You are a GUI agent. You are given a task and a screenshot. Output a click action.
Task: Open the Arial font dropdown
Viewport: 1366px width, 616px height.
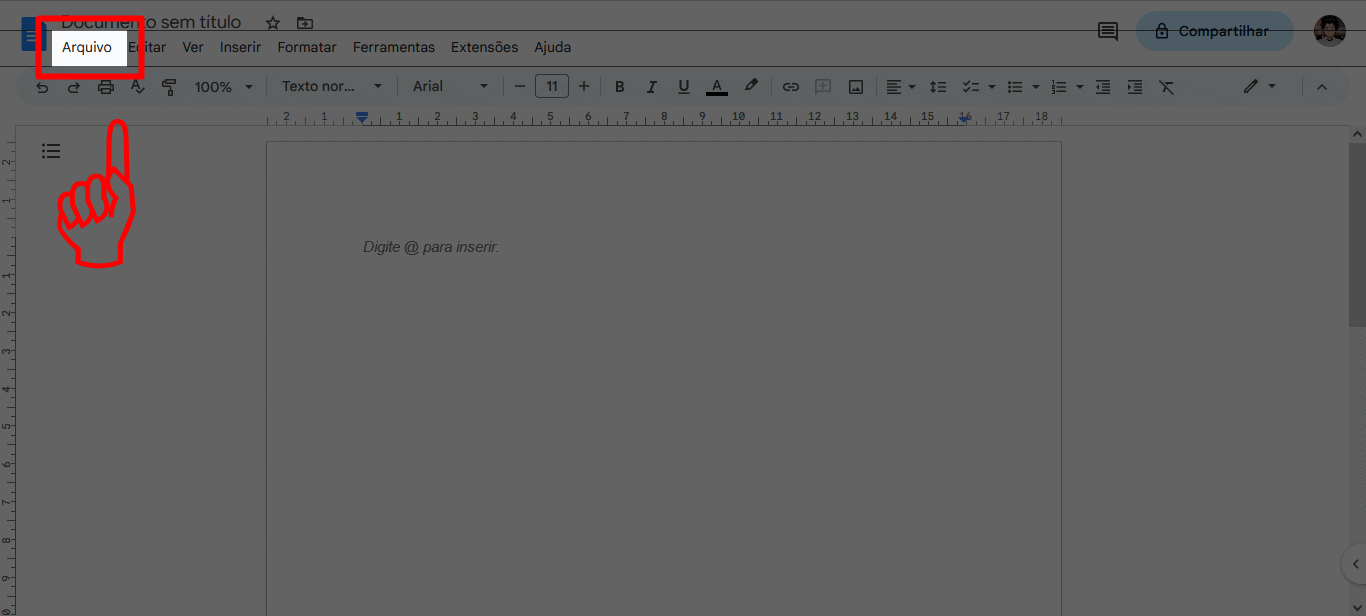click(450, 87)
